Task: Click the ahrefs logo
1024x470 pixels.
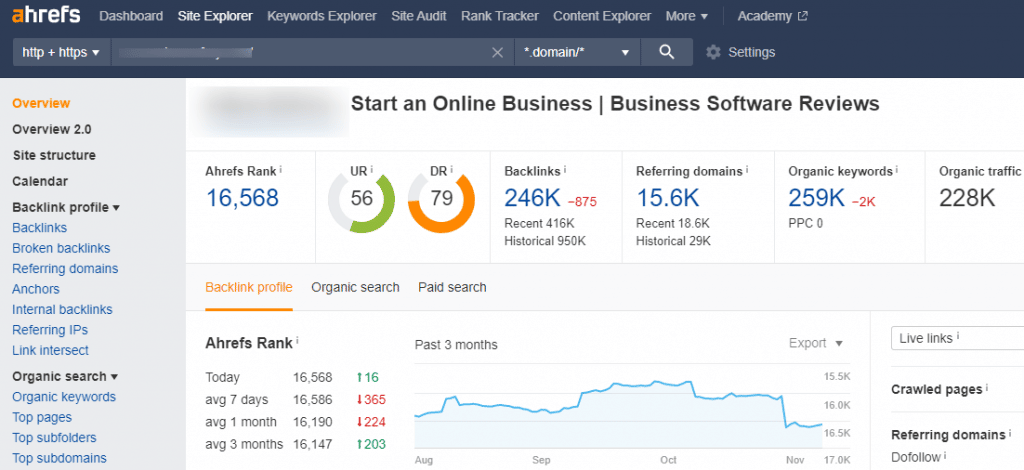Action: (x=46, y=16)
